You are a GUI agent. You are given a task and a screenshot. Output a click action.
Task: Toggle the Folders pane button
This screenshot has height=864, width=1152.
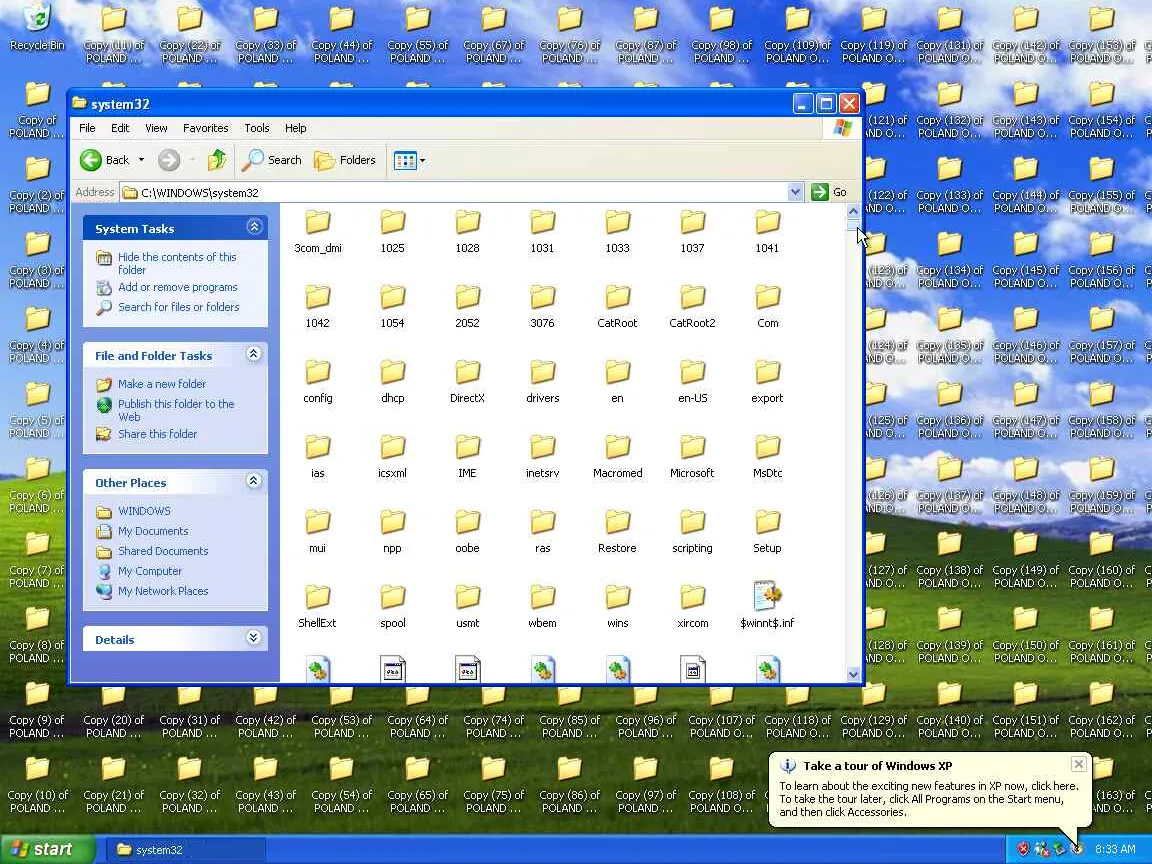[345, 160]
